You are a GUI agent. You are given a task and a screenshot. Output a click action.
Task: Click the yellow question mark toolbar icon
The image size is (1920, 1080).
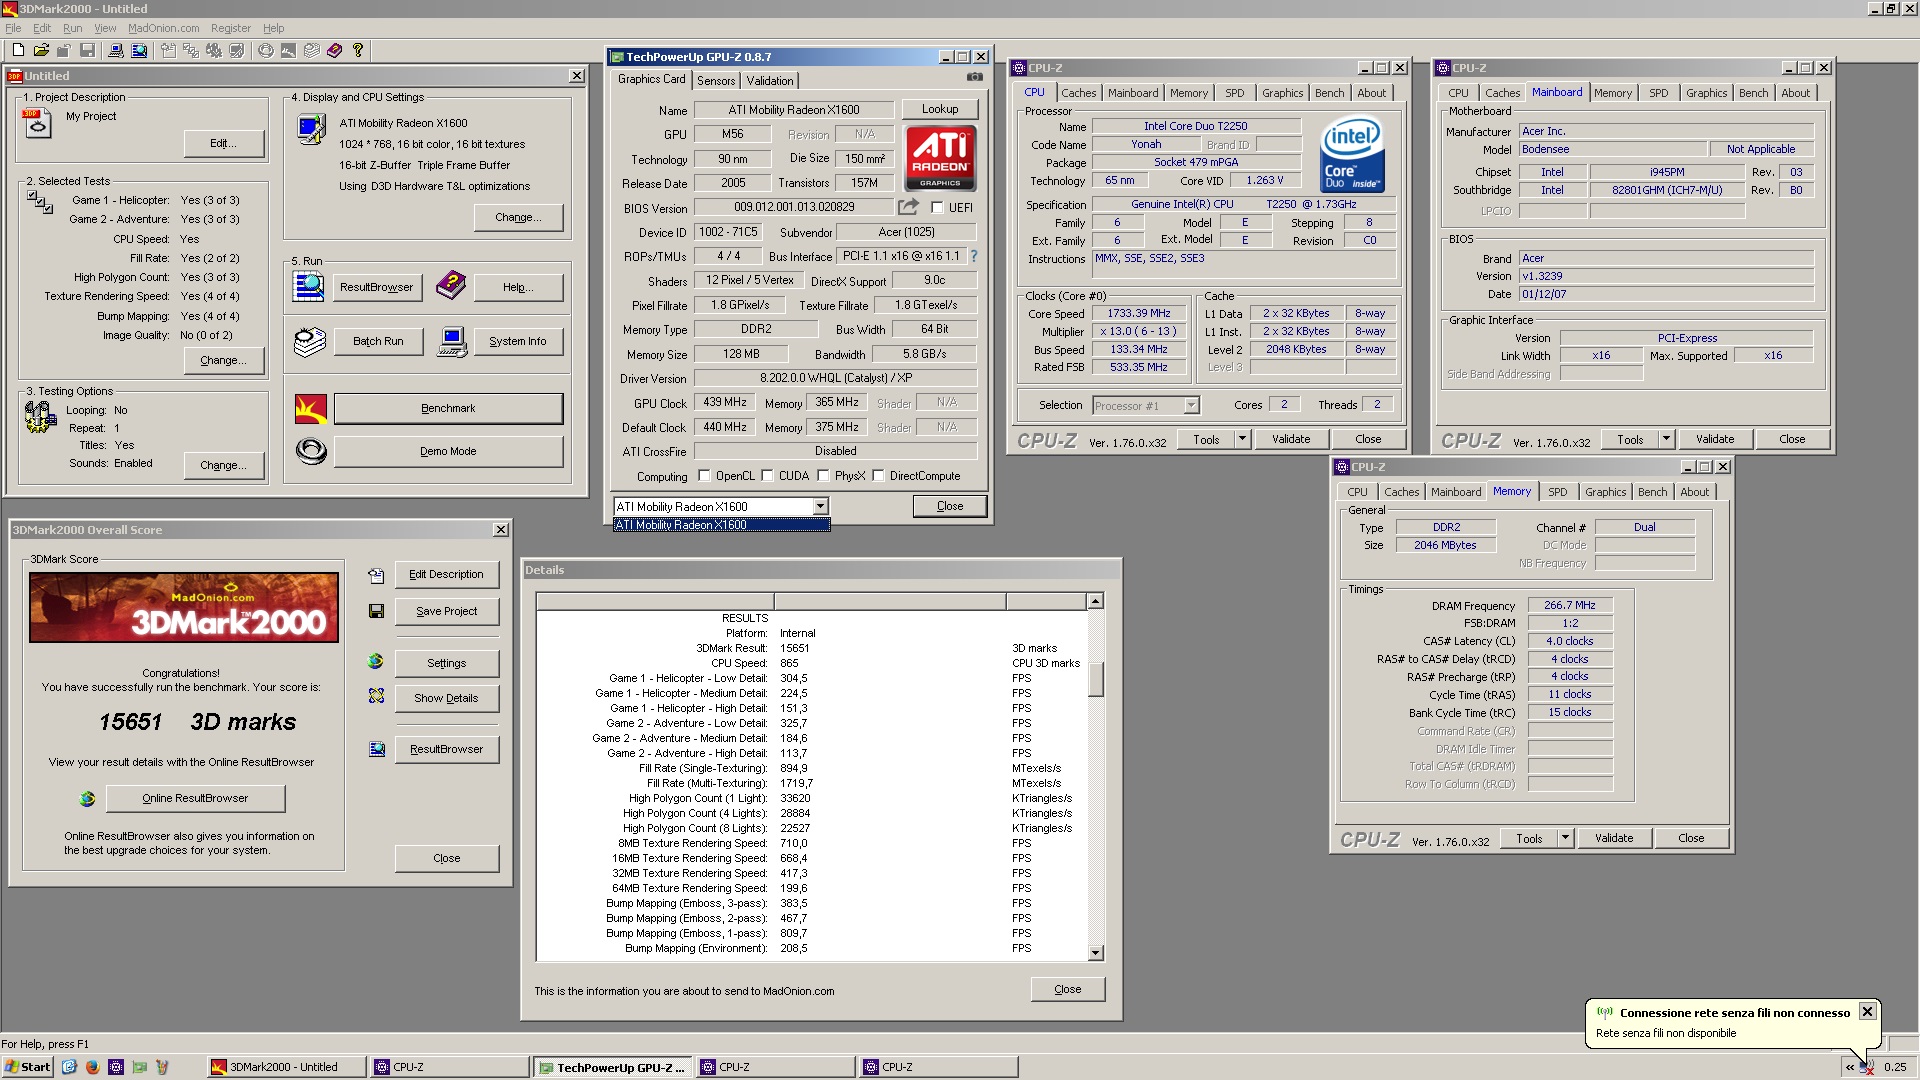(358, 50)
